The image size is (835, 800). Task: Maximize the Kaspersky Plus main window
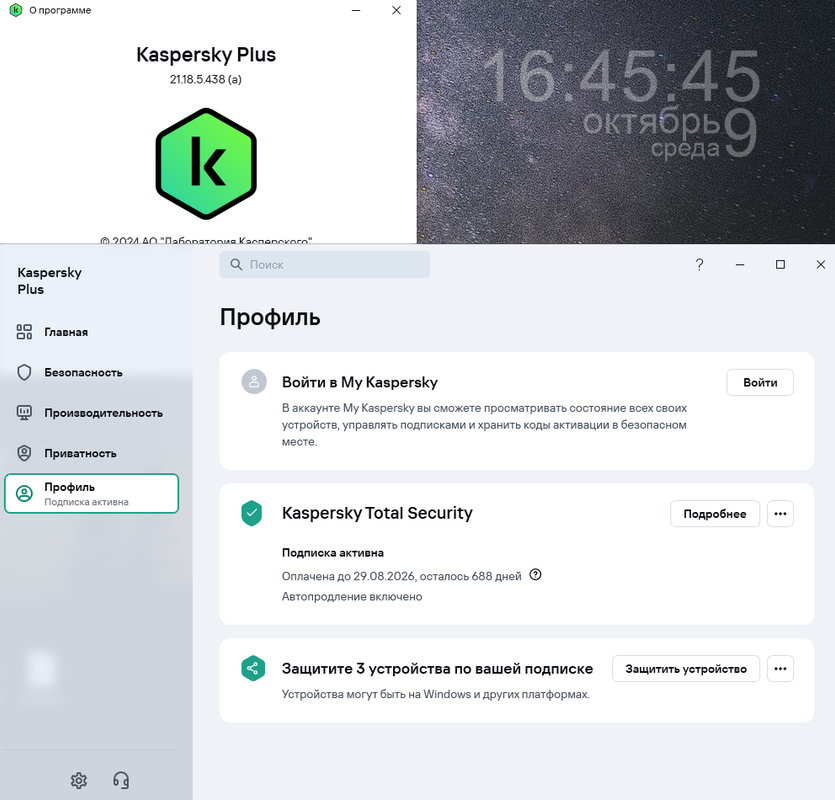[780, 265]
